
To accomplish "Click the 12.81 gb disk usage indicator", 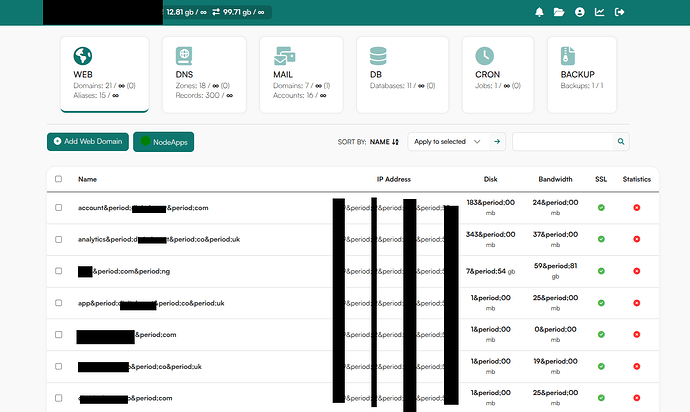I will point(187,12).
